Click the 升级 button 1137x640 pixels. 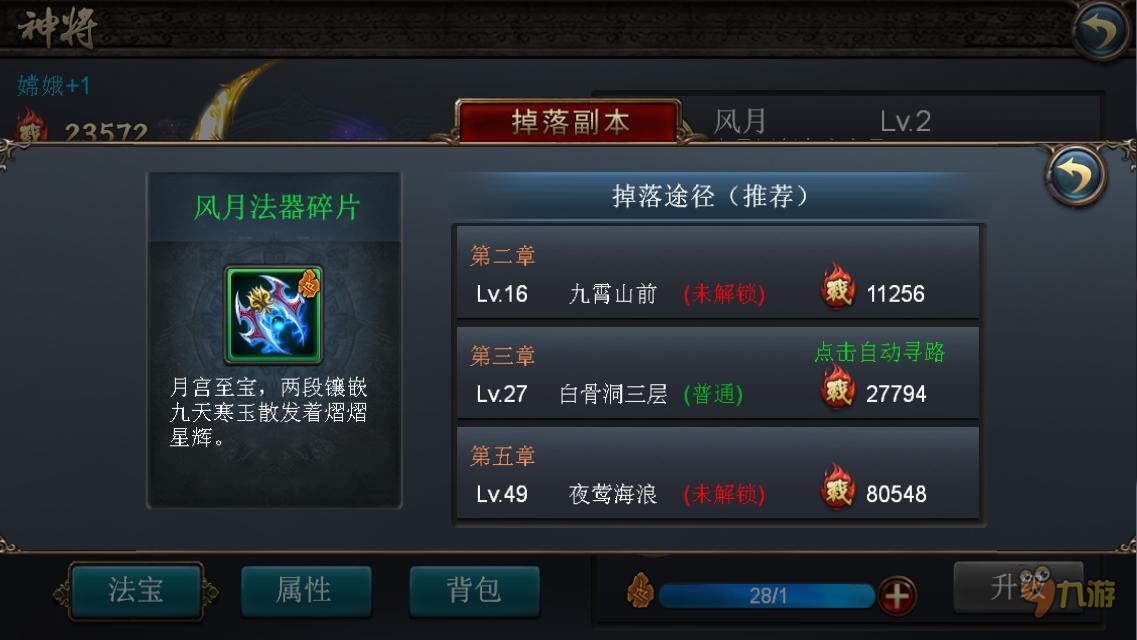pos(1018,587)
